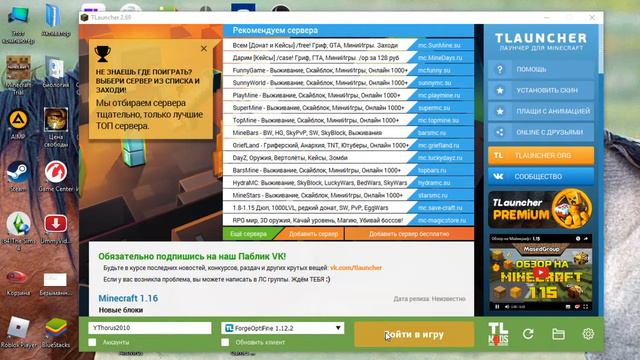This screenshot has width=640, height=360.
Task: Click the YouTube play icon on the video preview
Action: coord(540,272)
